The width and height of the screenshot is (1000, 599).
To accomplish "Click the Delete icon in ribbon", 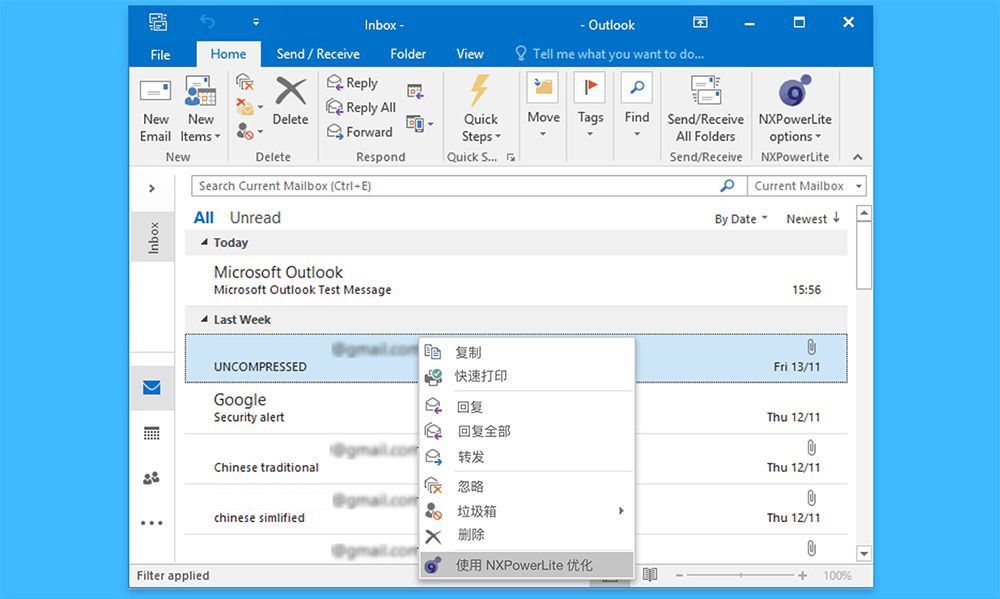I will point(290,93).
